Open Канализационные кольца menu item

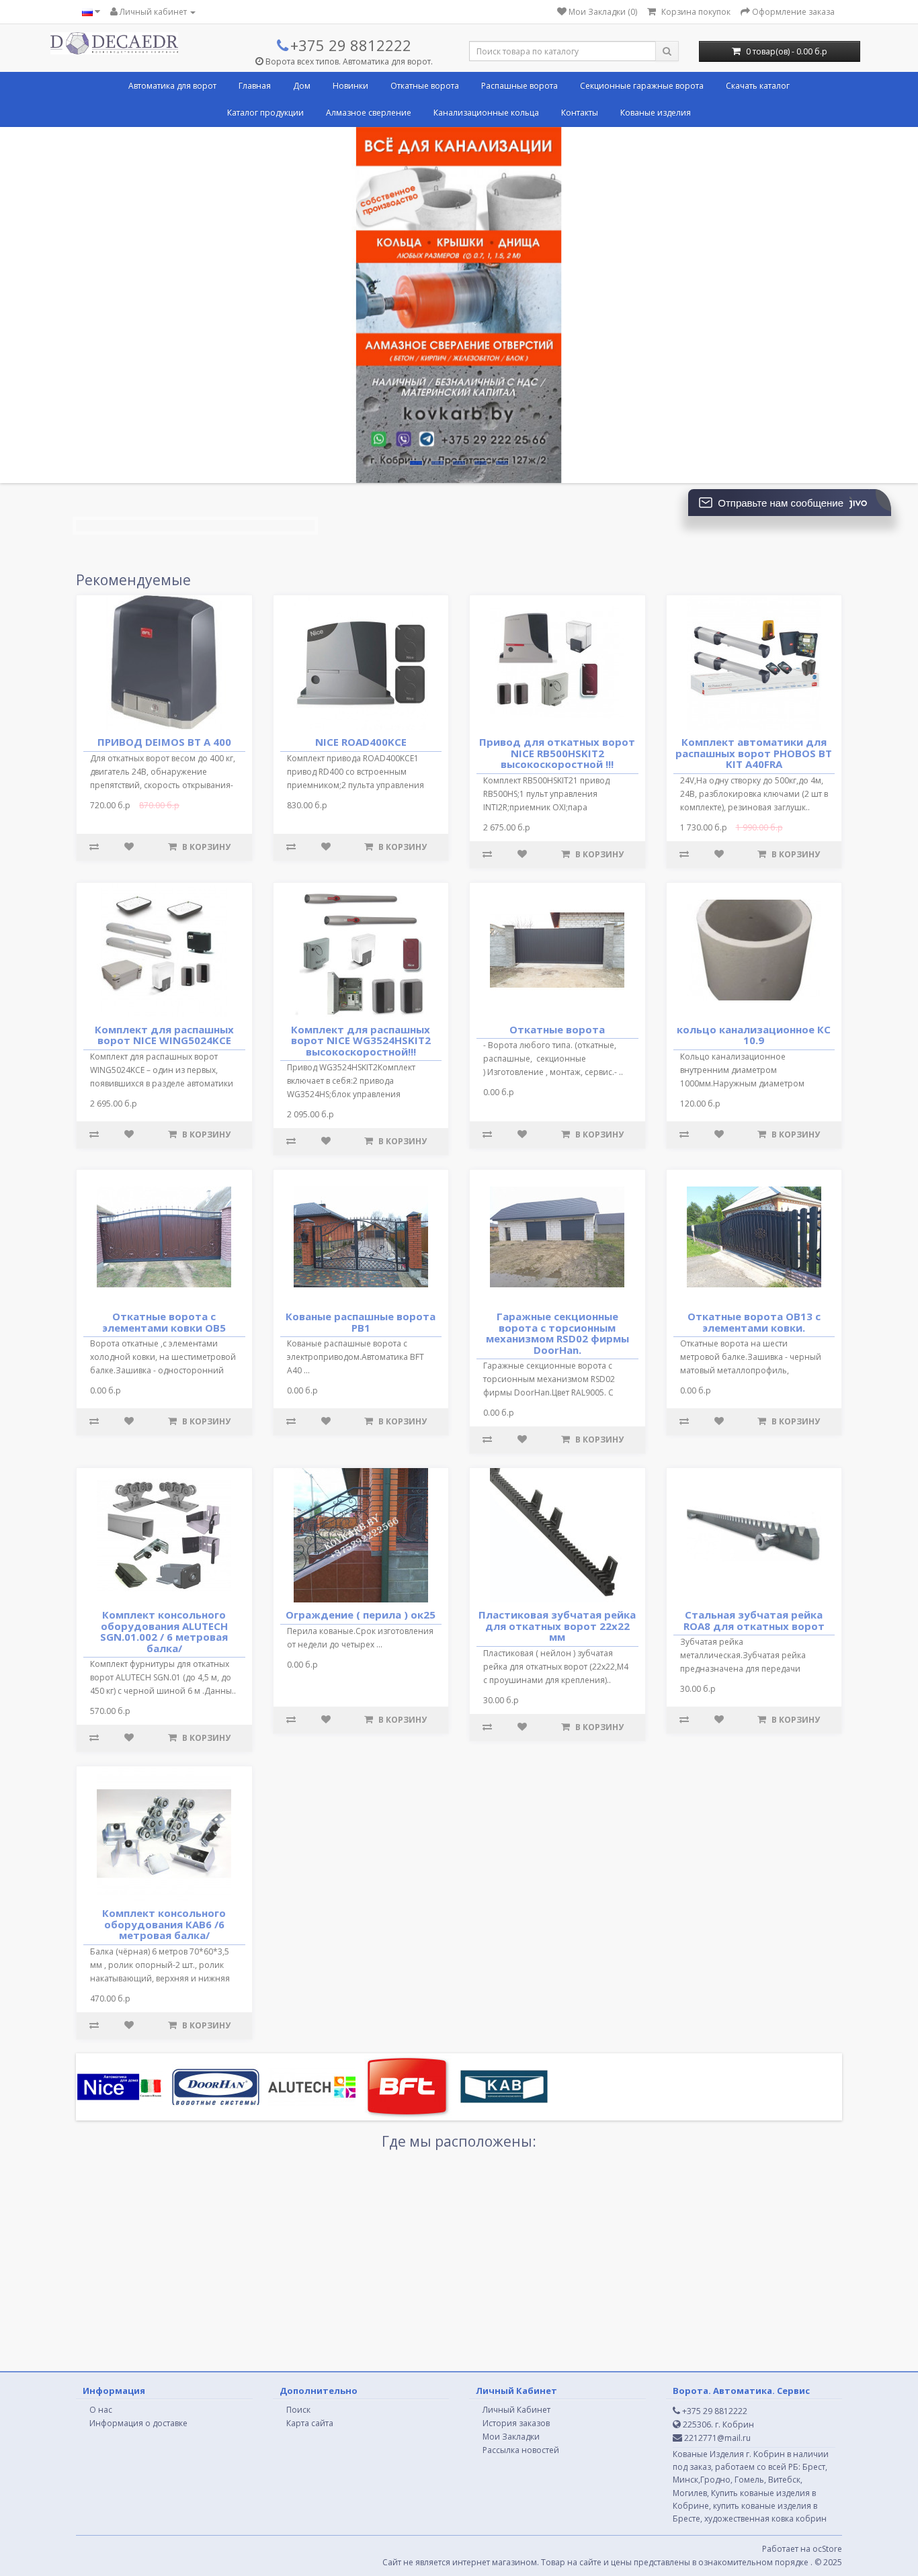486,113
